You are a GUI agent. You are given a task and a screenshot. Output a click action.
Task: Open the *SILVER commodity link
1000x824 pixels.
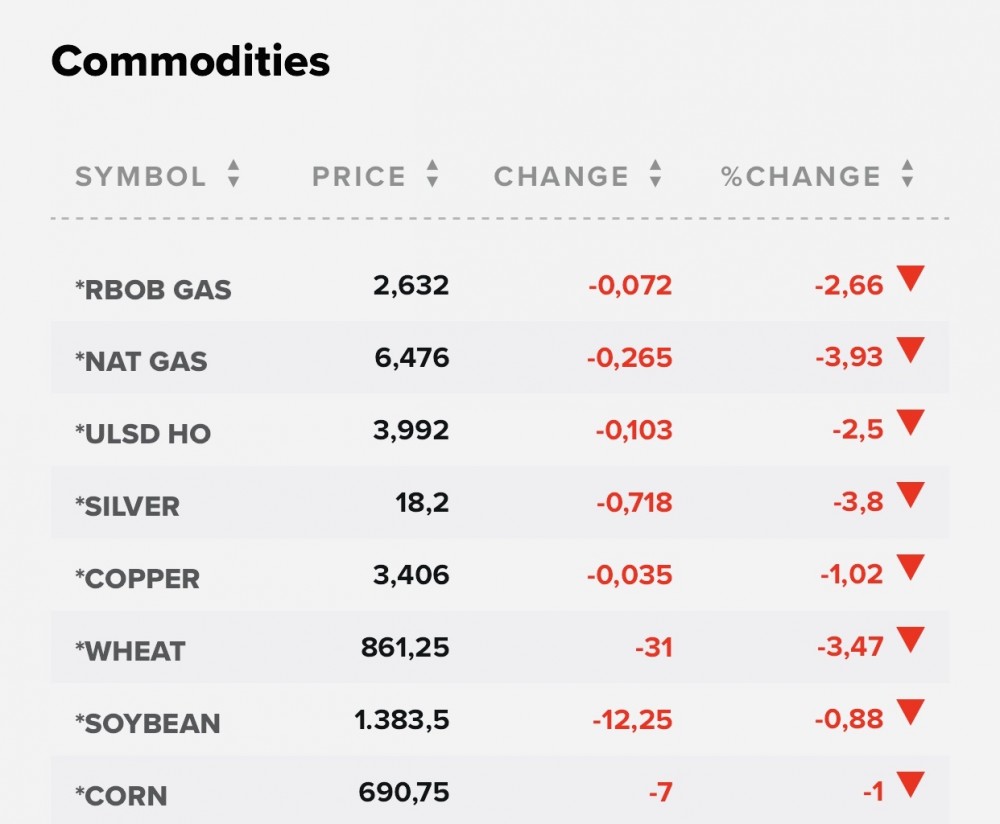click(128, 506)
